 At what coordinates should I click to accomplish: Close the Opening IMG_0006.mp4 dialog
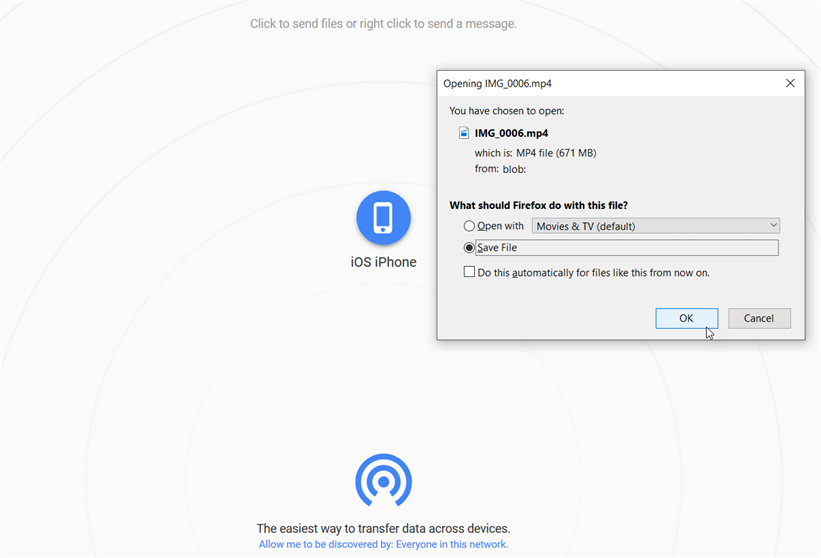click(x=790, y=84)
